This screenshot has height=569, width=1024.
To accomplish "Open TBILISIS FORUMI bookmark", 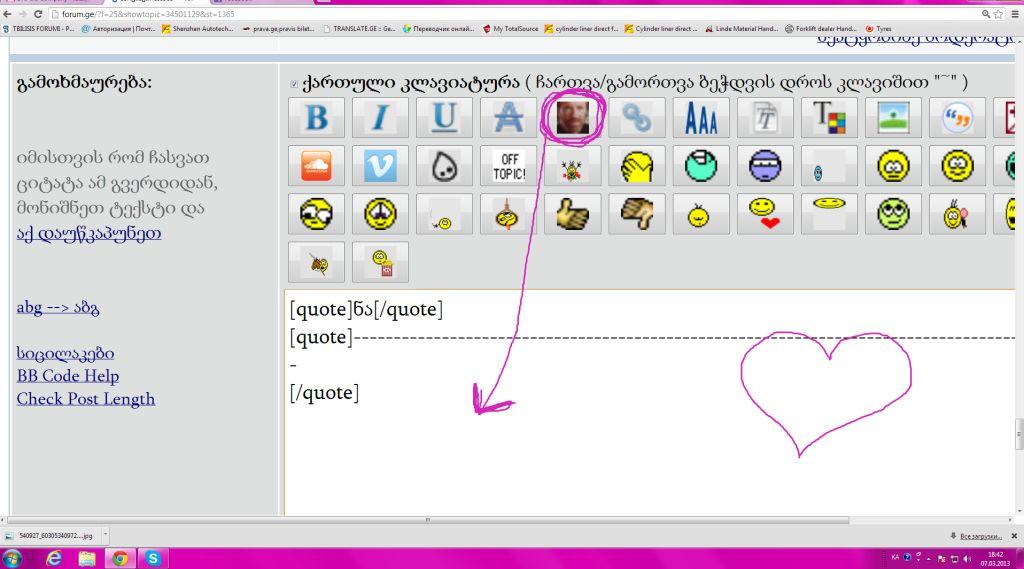I will (39, 29).
